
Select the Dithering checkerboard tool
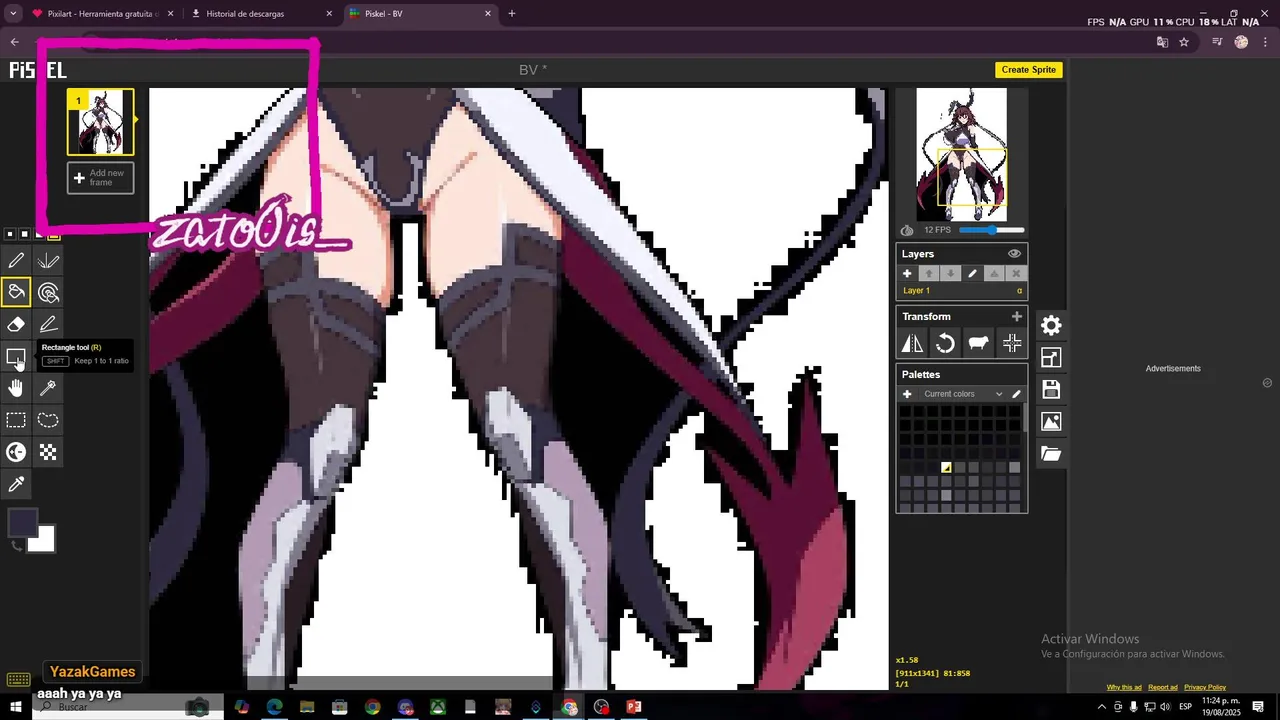(x=48, y=453)
